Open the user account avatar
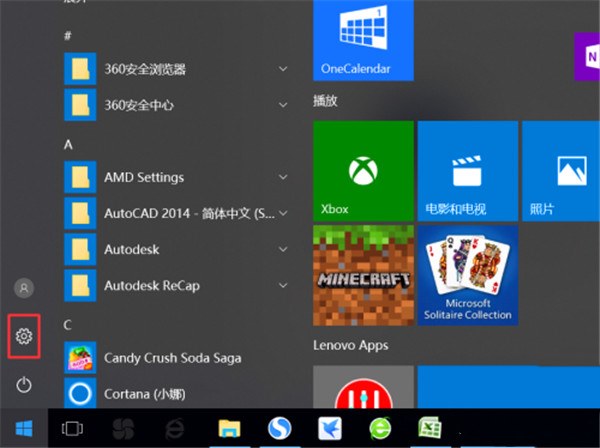Image resolution: width=600 pixels, height=448 pixels. (24, 288)
